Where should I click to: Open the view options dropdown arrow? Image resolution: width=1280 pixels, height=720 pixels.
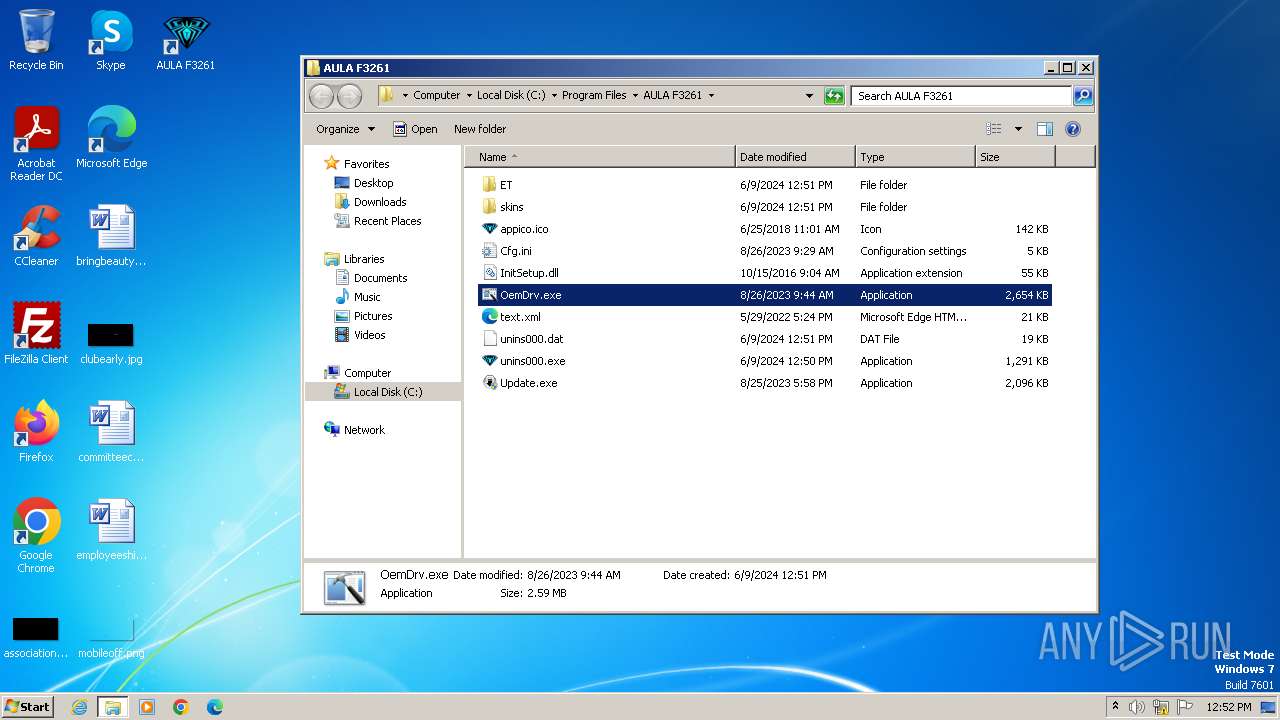1018,129
